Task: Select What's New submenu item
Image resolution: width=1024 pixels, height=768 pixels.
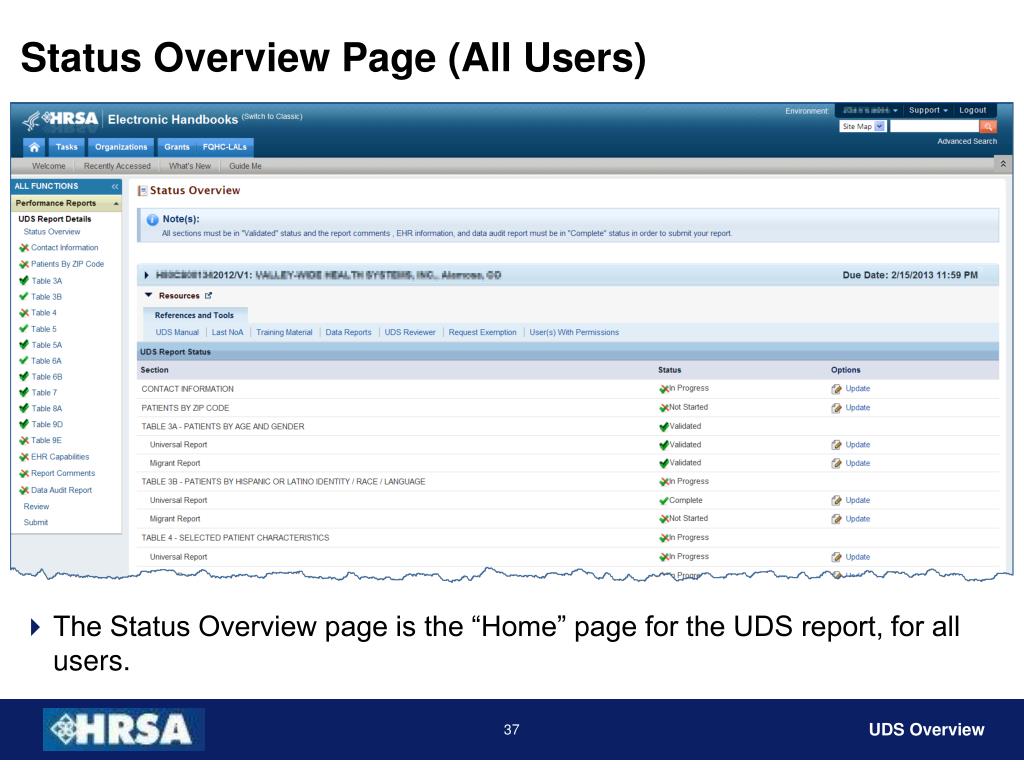Action: tap(189, 166)
